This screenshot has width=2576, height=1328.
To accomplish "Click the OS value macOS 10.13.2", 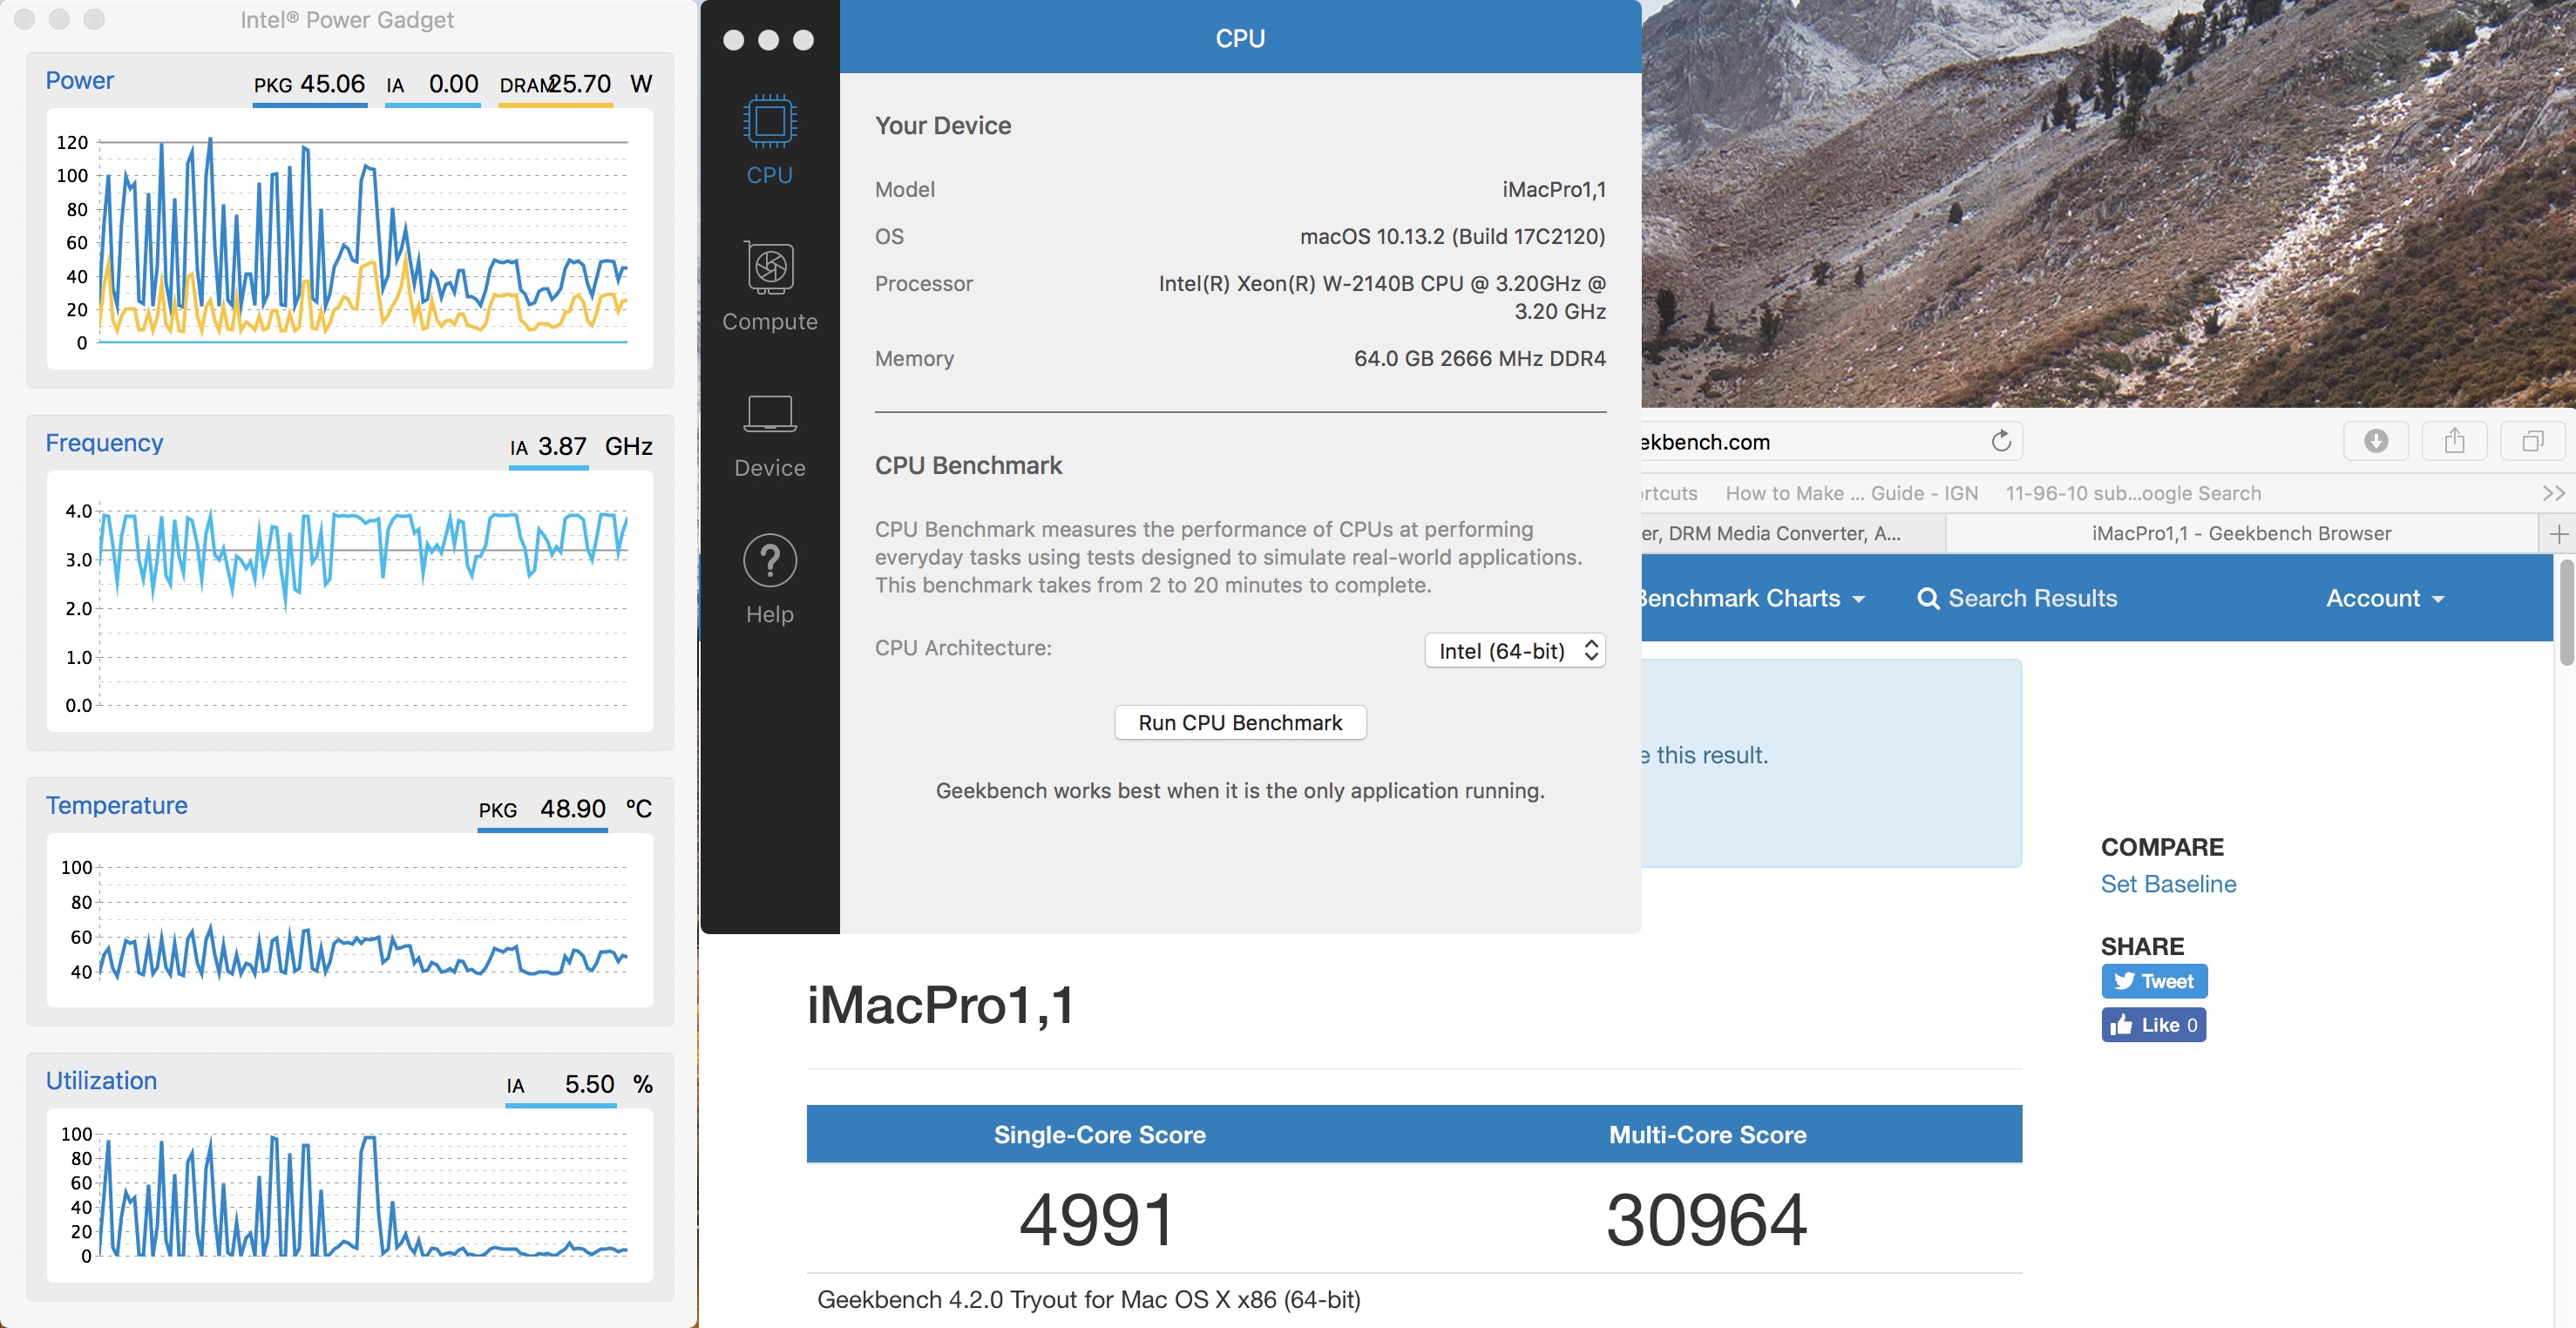I will [1452, 236].
